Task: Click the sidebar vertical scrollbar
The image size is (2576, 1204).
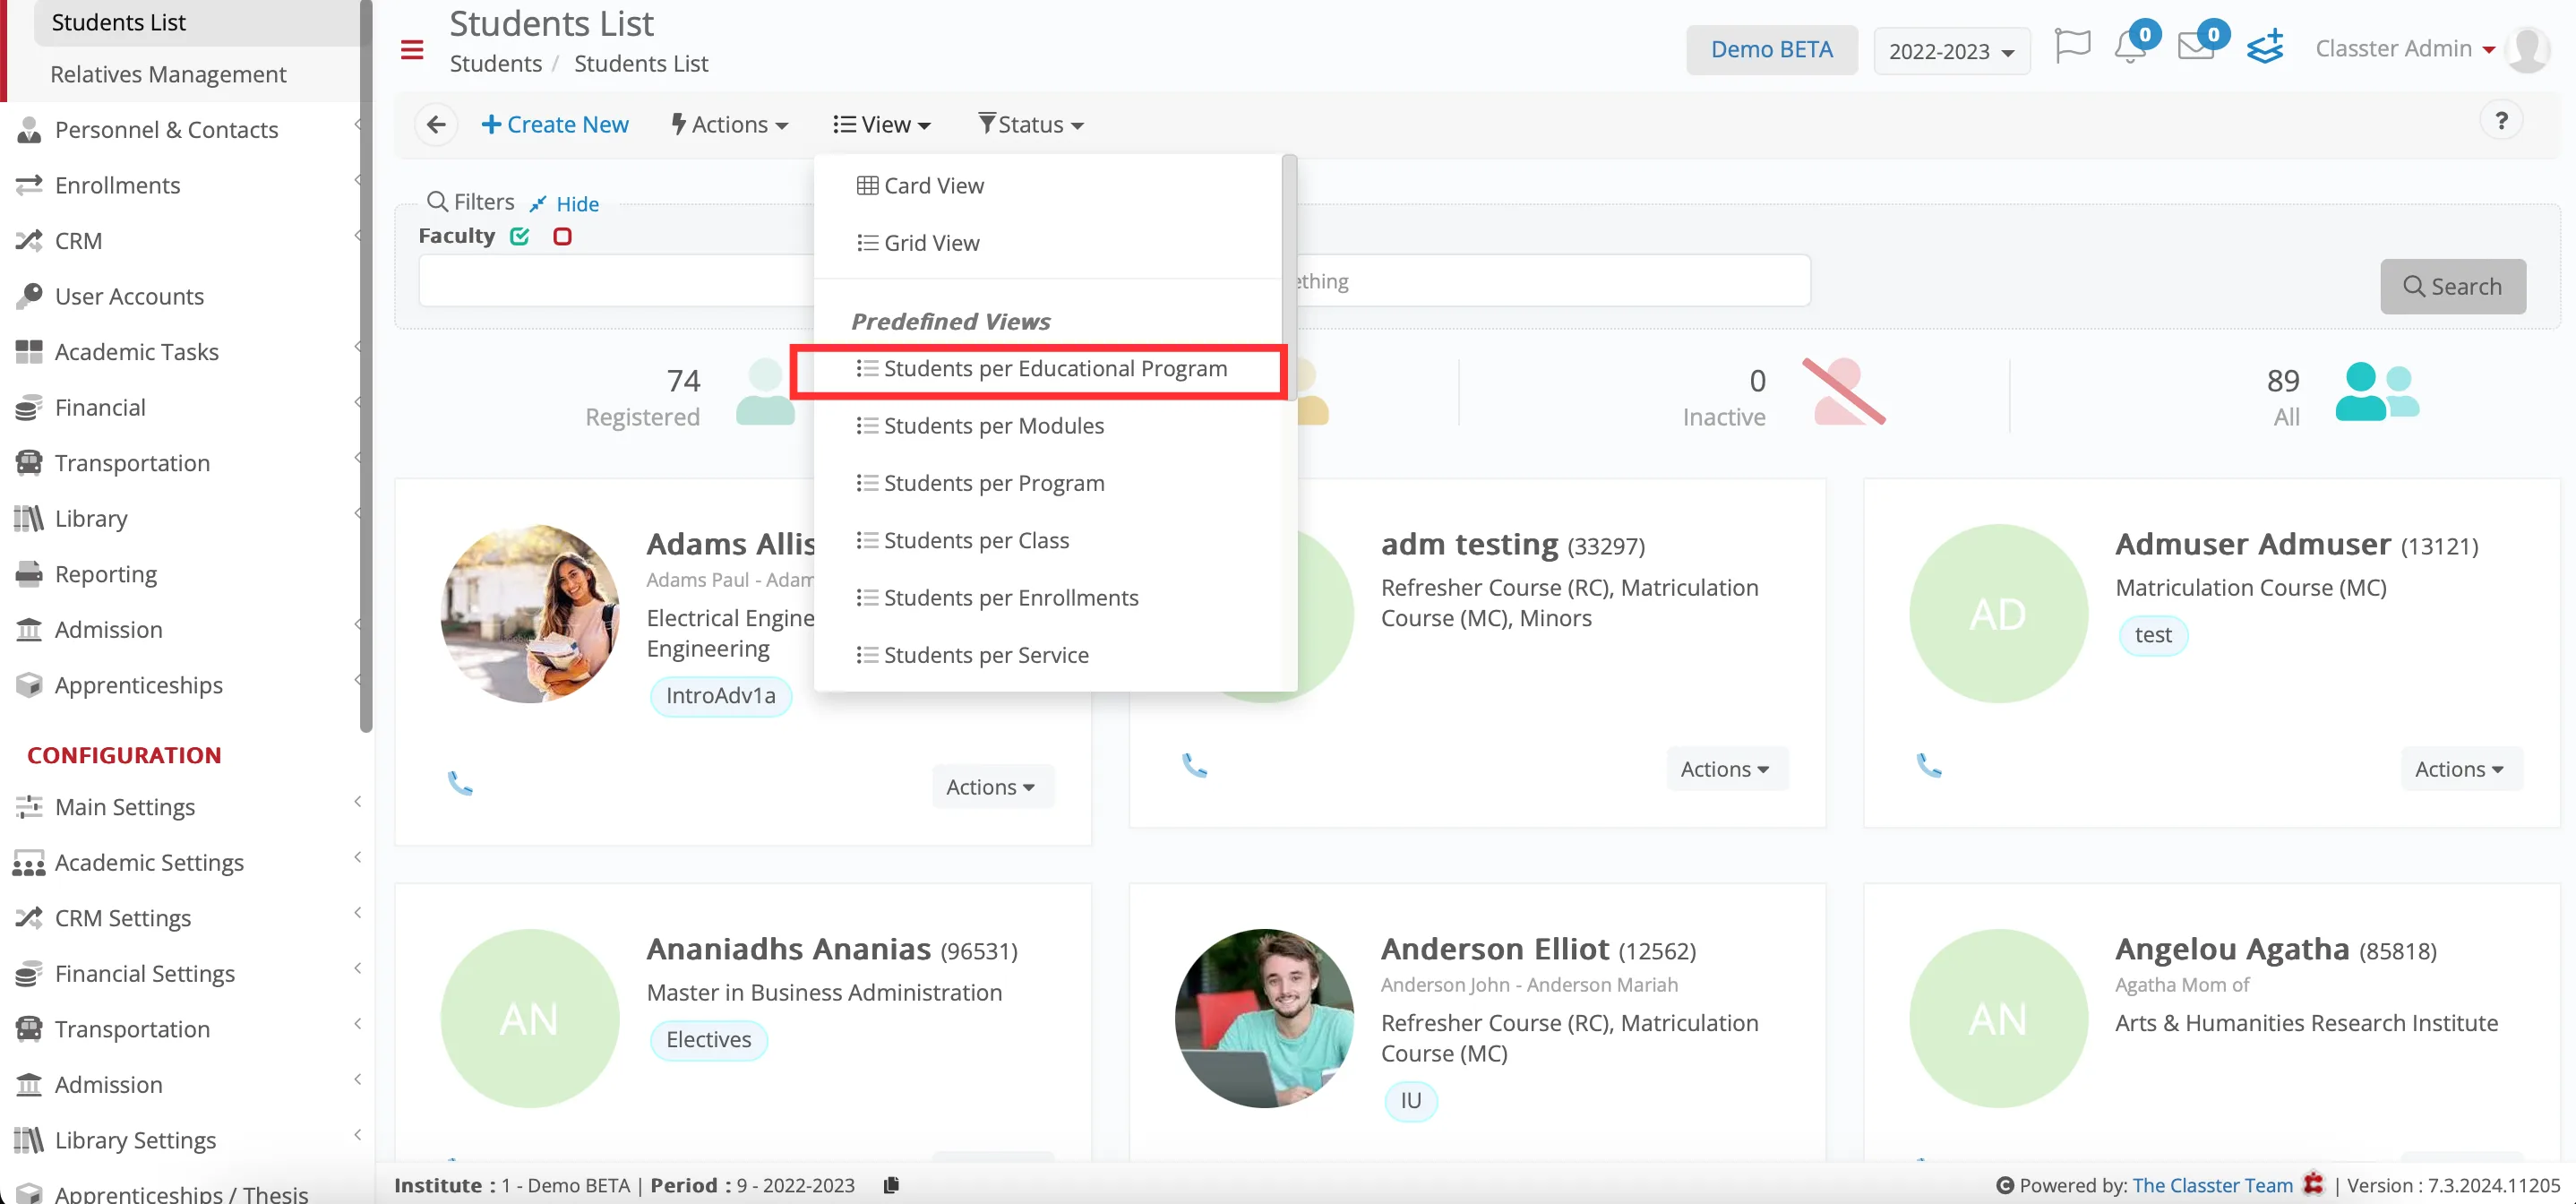Action: point(366,365)
